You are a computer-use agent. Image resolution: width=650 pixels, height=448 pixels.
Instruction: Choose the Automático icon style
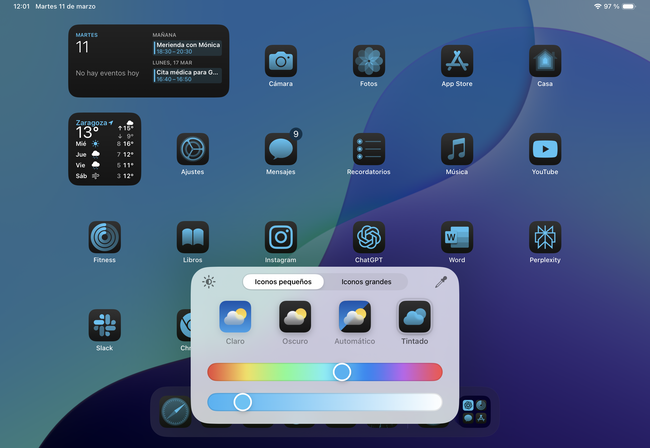click(x=354, y=317)
